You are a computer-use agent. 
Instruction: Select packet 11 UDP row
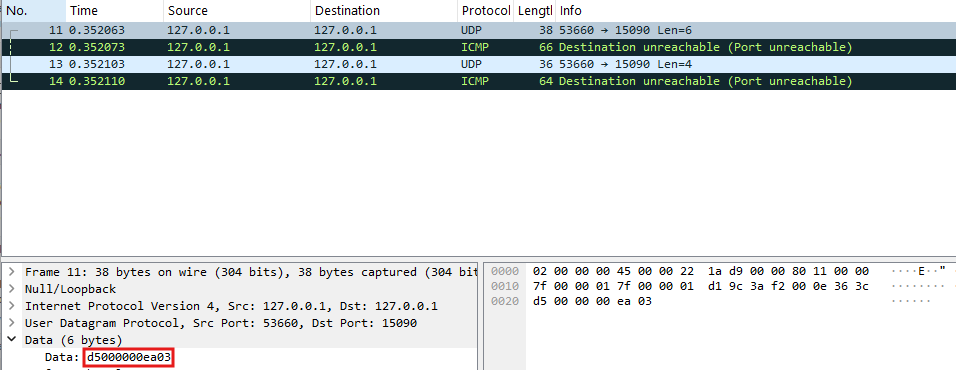479,30
